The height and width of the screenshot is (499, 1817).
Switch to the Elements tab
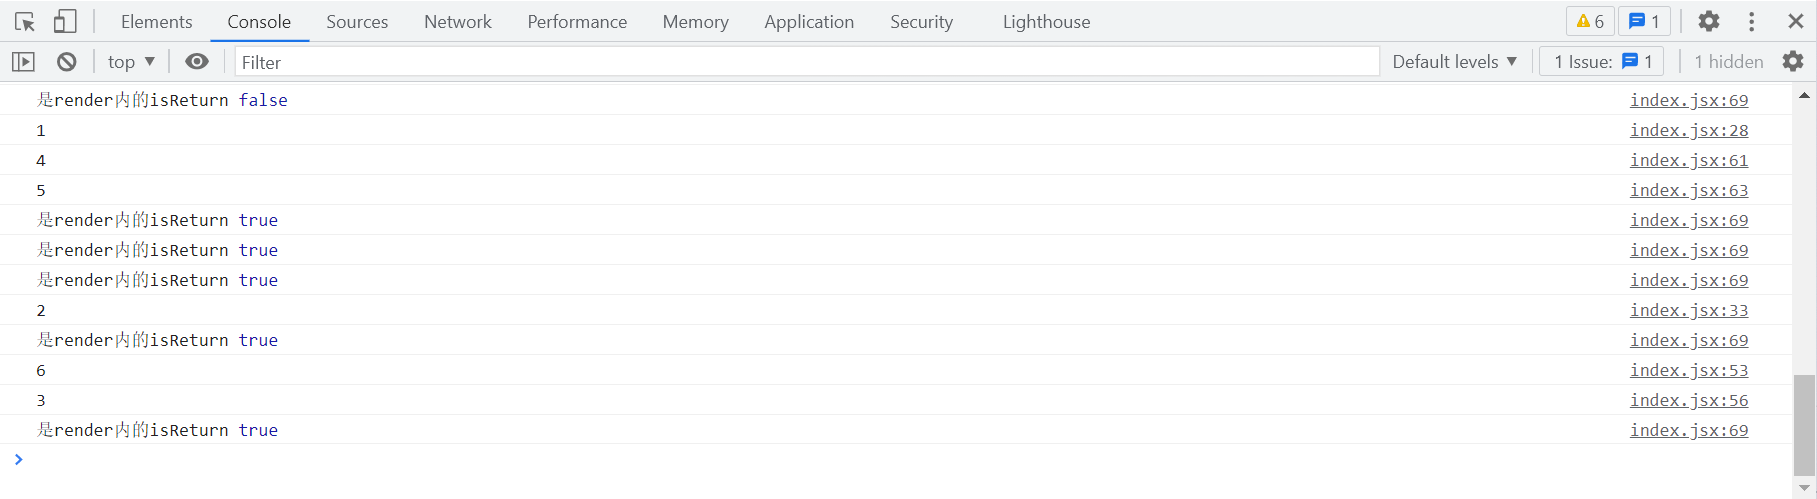[x=156, y=22]
